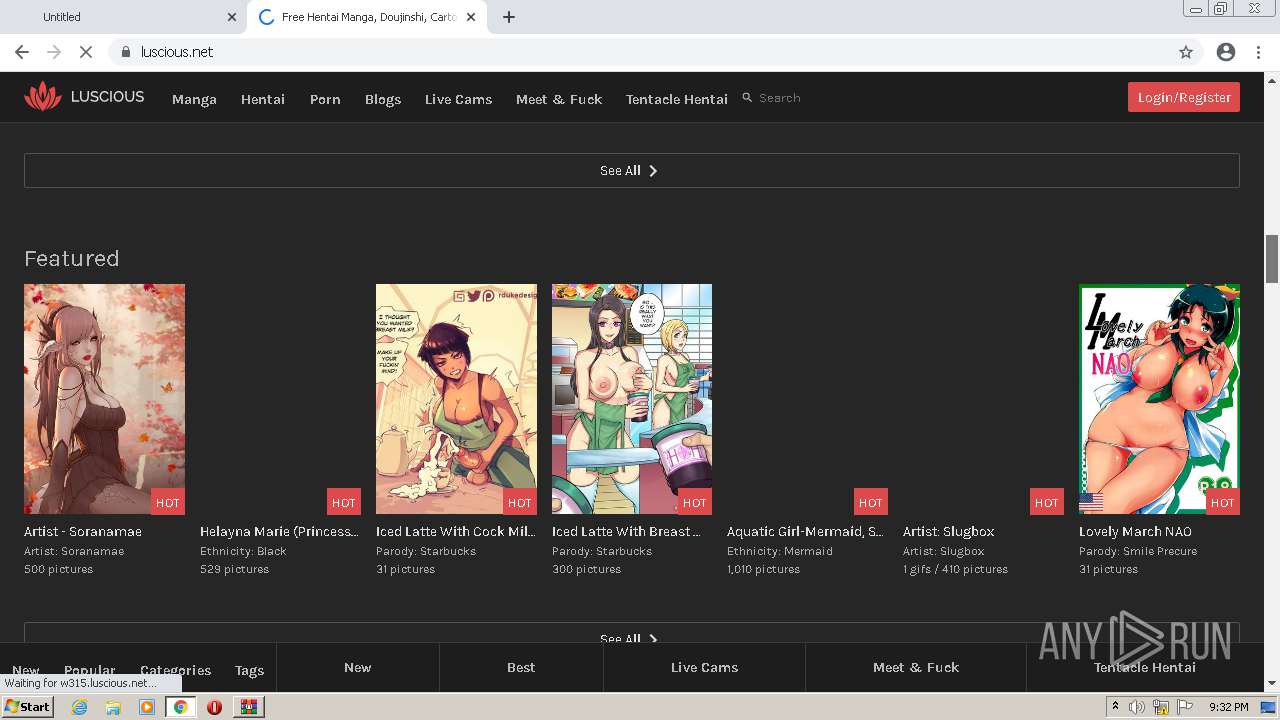Click the network tray icon
This screenshot has width=1280, height=720.
pos(1161,707)
